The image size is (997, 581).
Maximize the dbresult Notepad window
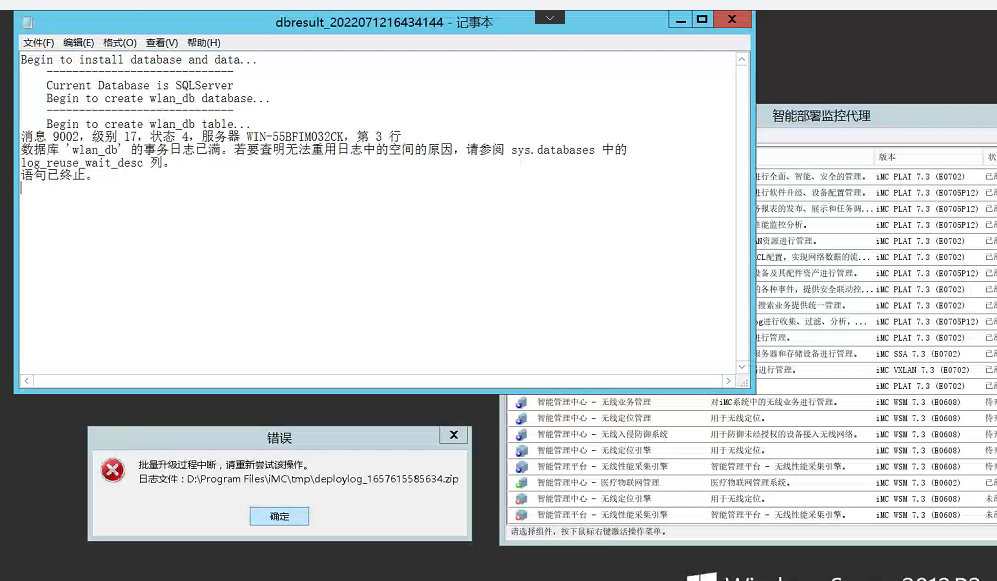[702, 20]
